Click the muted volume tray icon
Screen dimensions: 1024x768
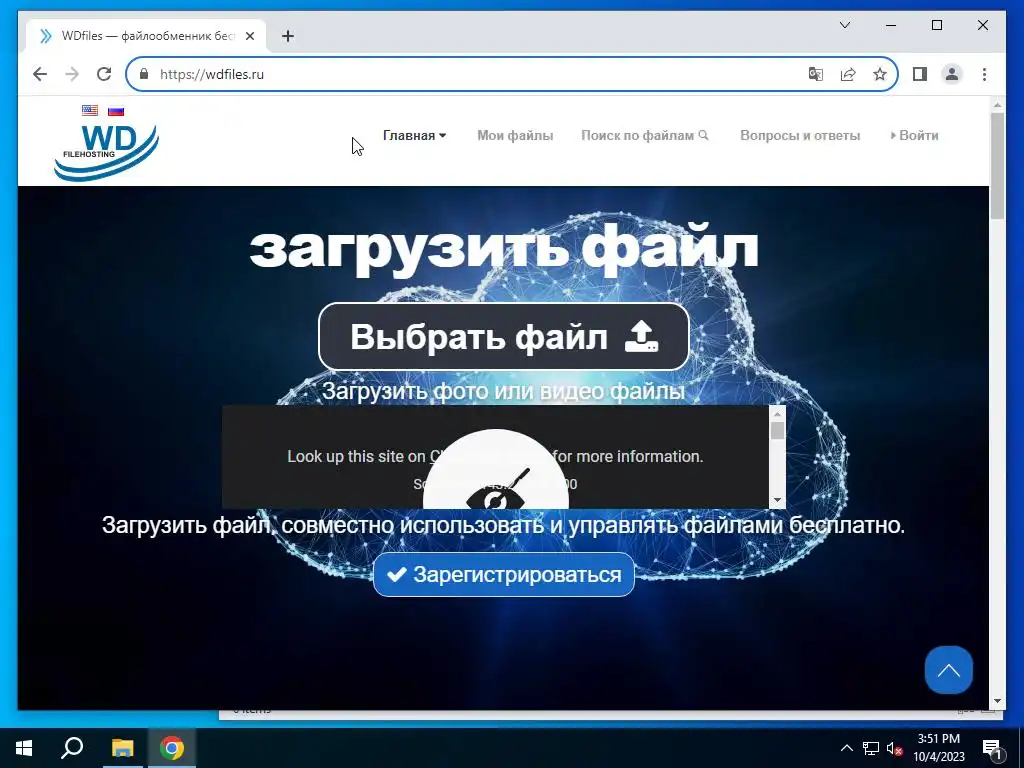[x=895, y=748]
